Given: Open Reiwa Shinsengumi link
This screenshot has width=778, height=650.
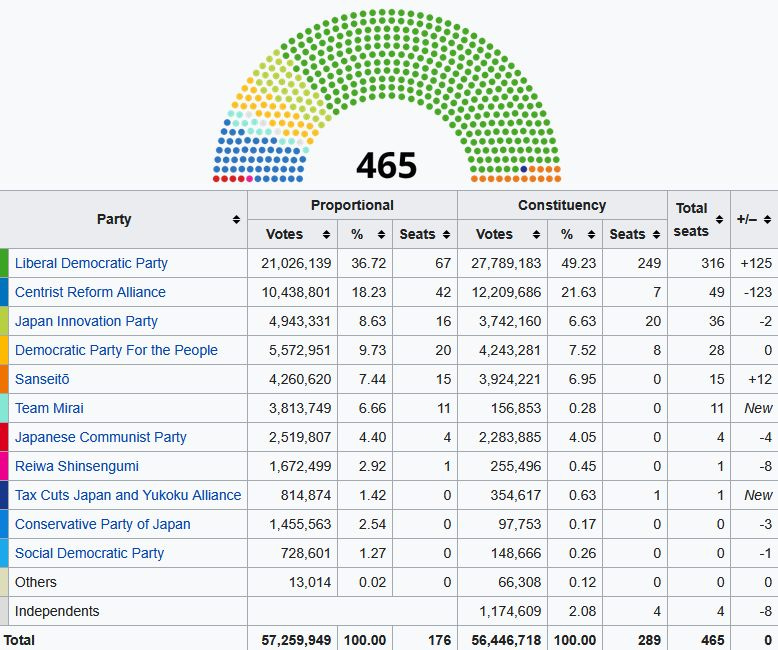Looking at the screenshot, I should coord(77,466).
